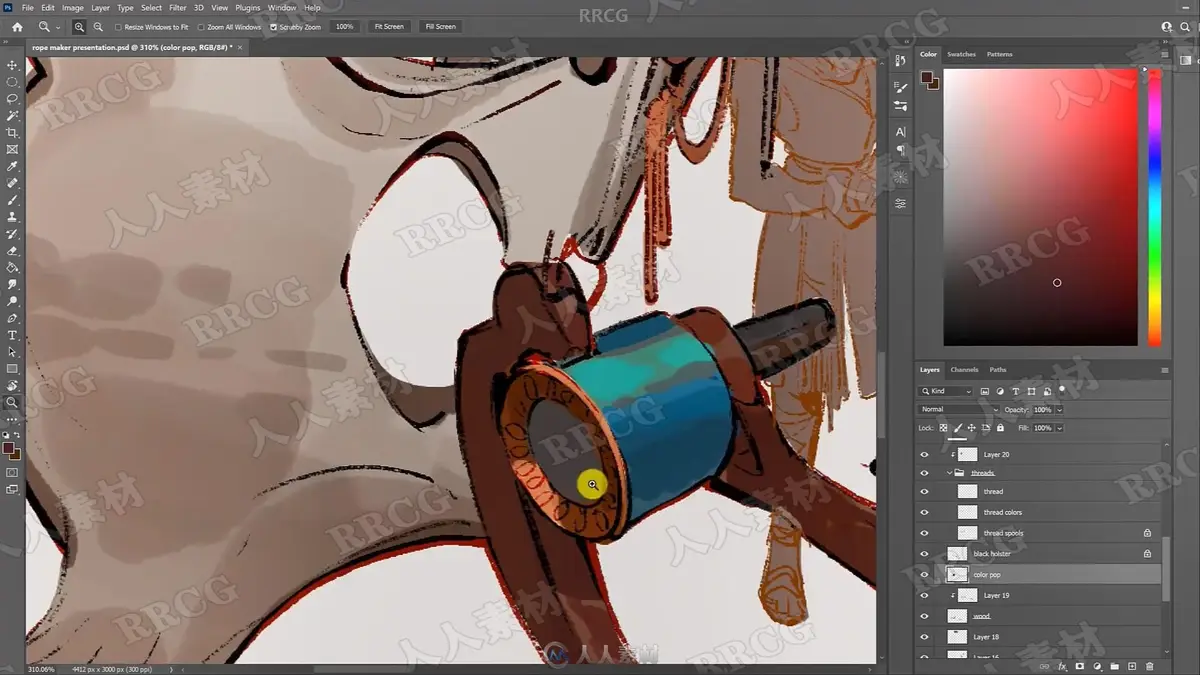
Task: Select the Clone Stamp tool
Action: 13,217
